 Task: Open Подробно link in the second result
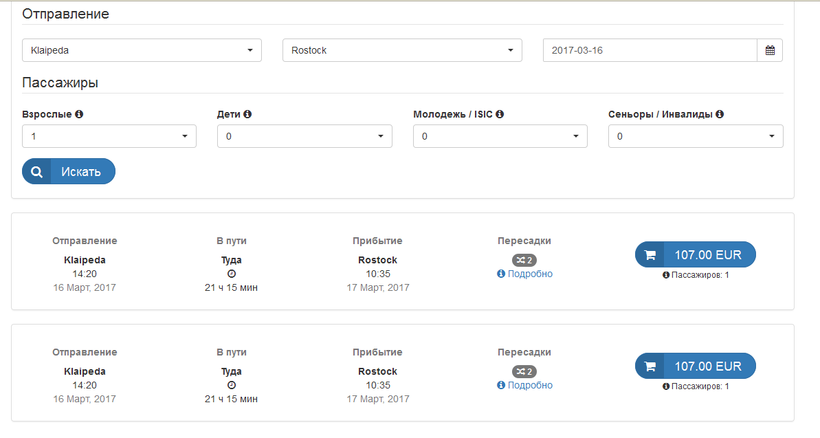coord(529,385)
